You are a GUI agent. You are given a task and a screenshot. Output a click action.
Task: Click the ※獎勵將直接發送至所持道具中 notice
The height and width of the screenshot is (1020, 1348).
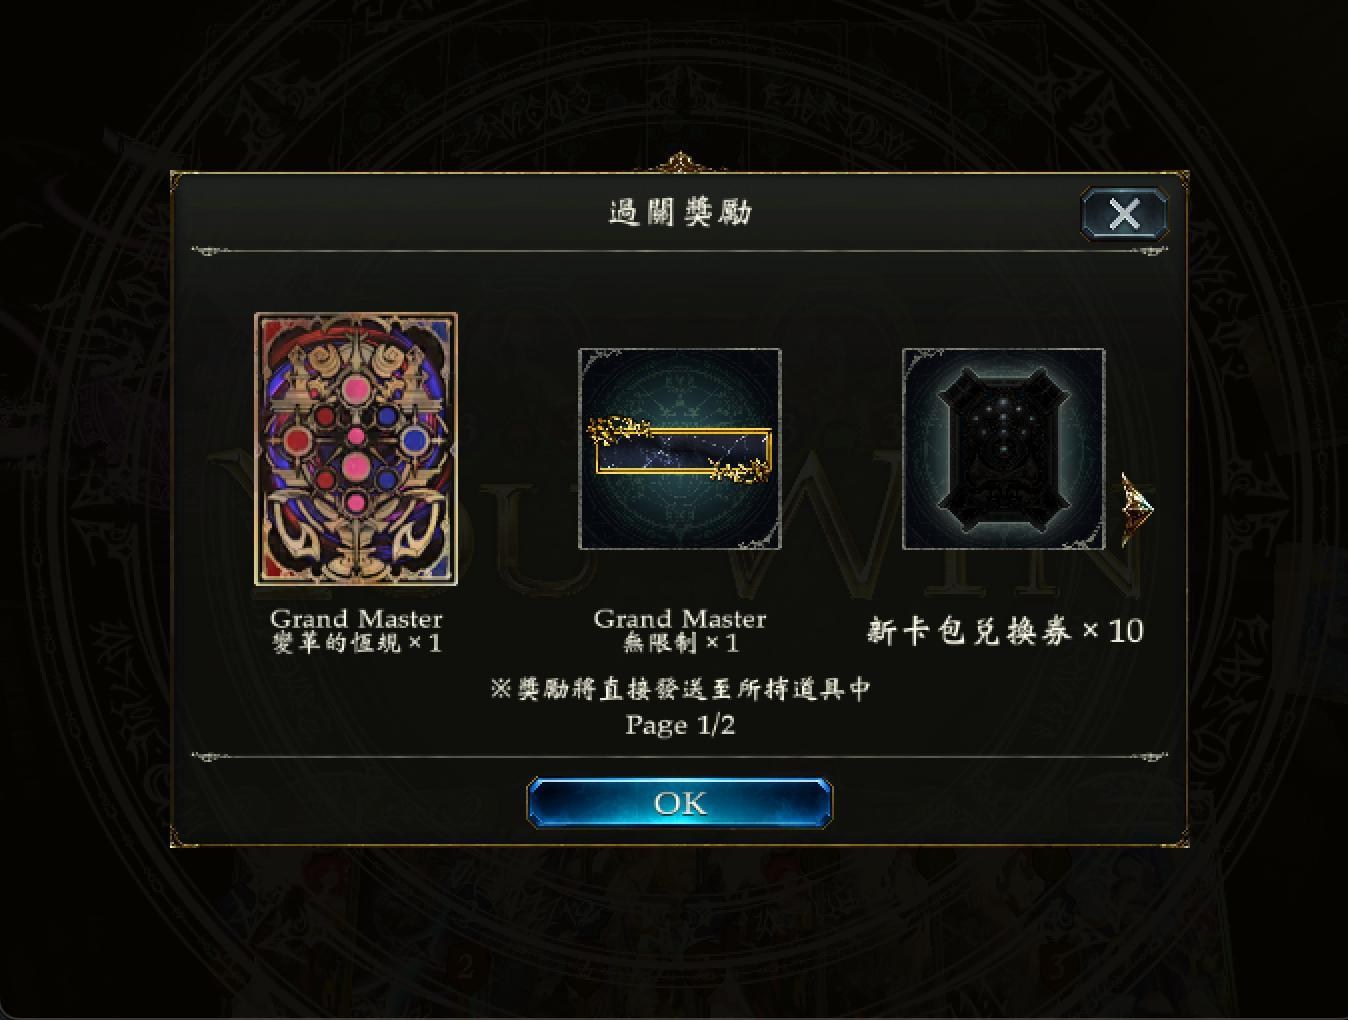(680, 689)
